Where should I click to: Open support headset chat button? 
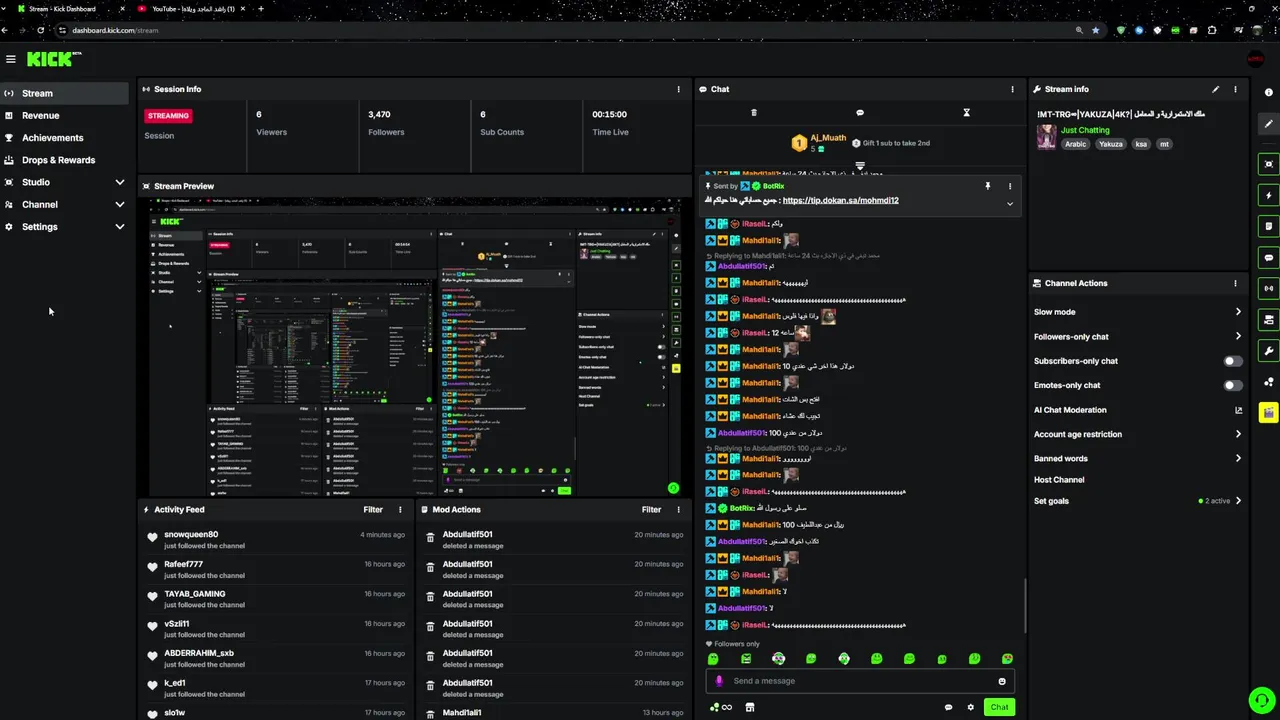click(1262, 700)
